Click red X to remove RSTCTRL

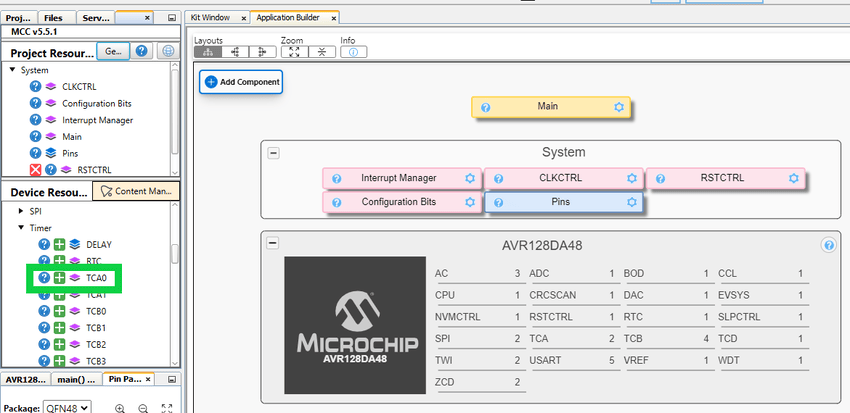point(36,170)
